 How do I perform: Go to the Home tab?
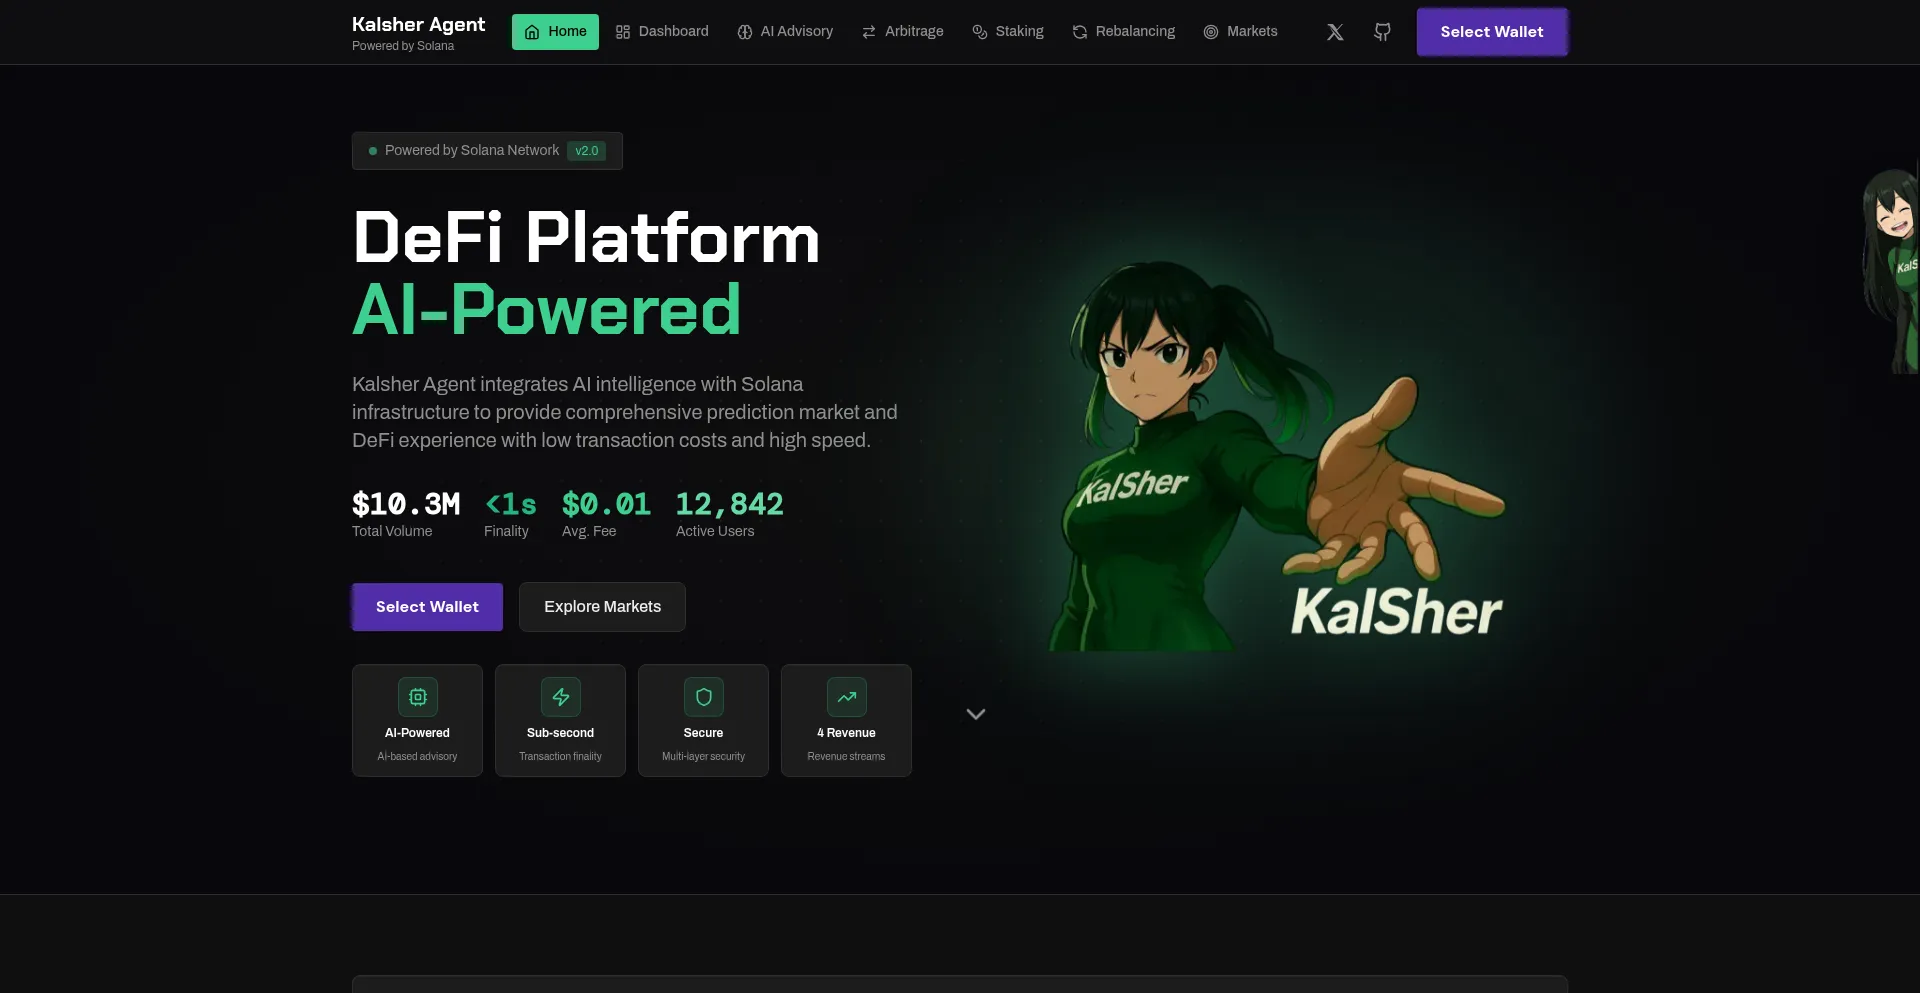555,32
